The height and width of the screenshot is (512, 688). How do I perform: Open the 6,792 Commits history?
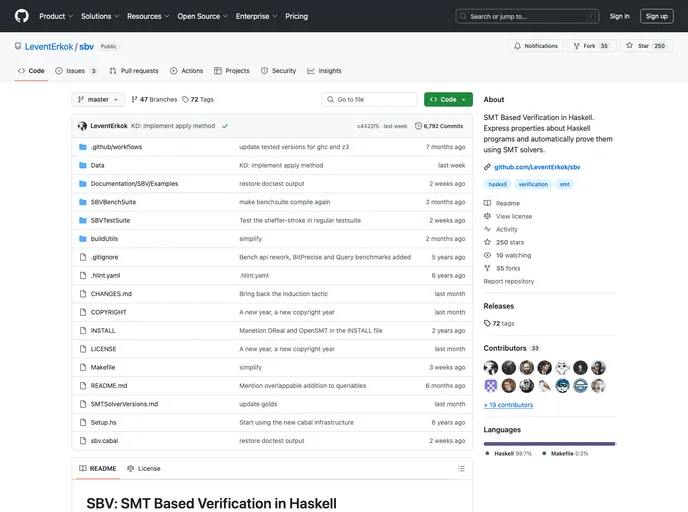point(439,126)
